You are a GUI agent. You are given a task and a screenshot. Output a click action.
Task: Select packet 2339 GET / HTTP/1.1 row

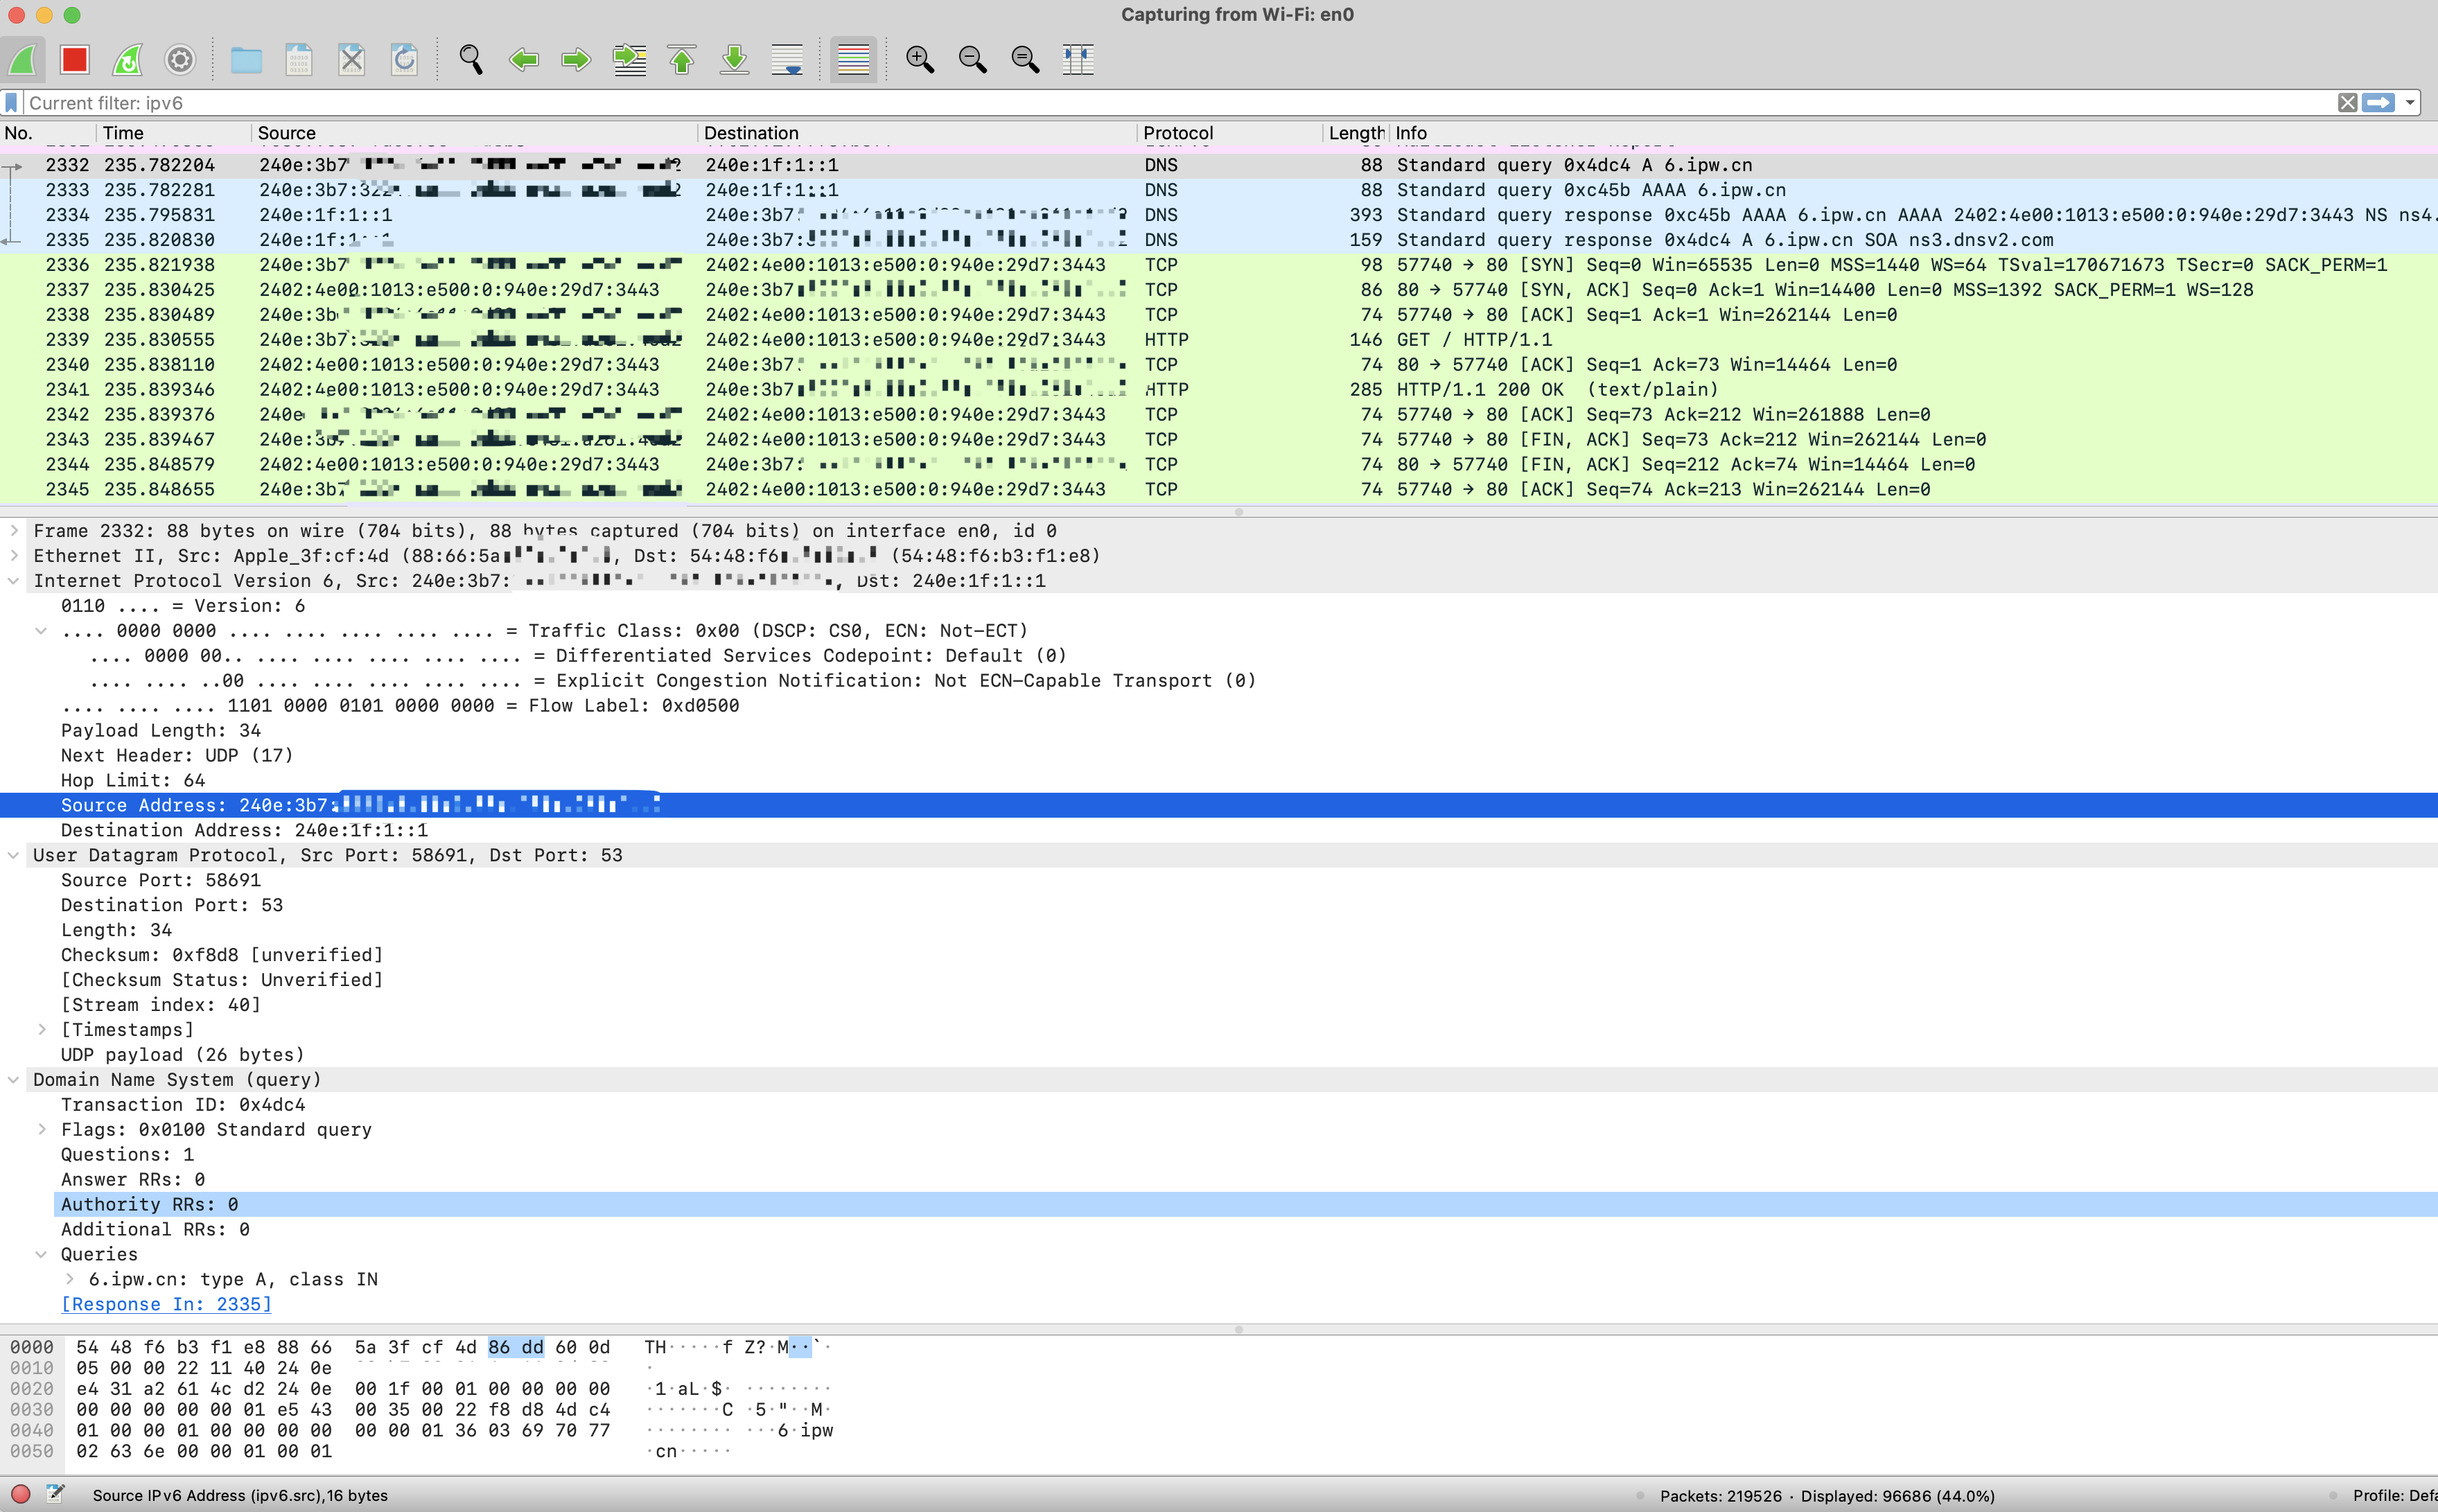(x=1219, y=340)
